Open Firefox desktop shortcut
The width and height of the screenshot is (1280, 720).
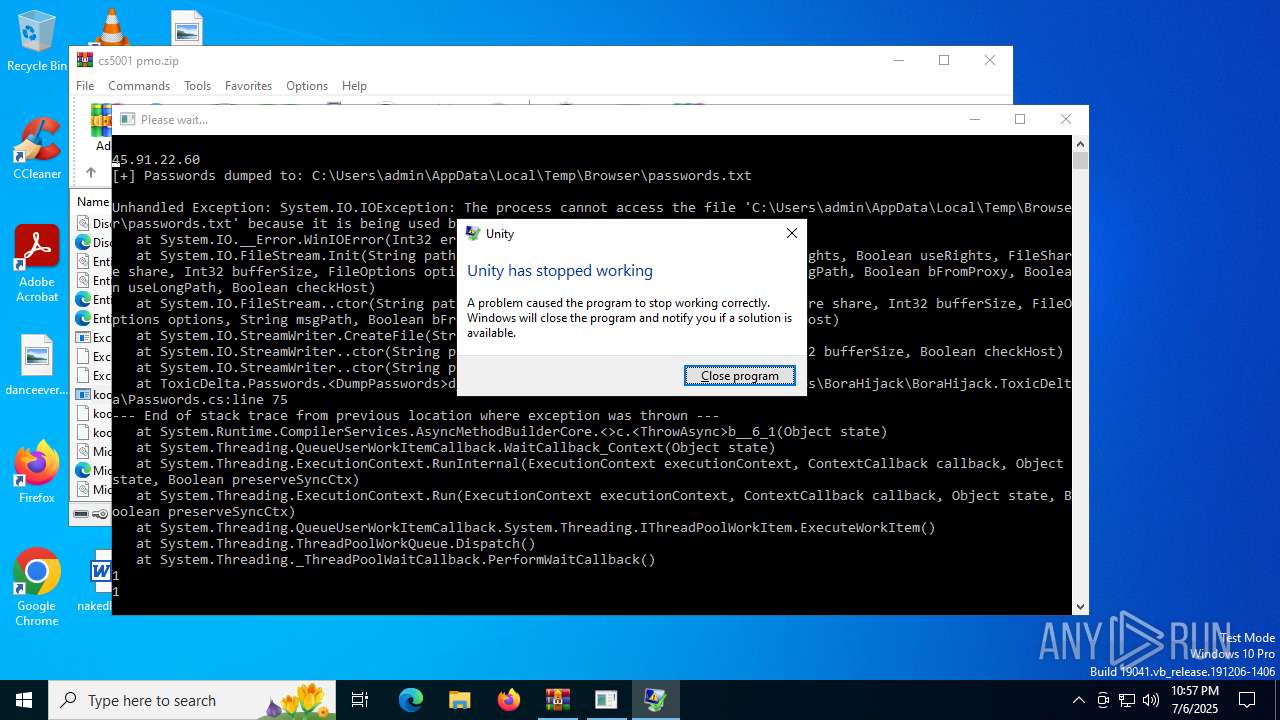37,472
